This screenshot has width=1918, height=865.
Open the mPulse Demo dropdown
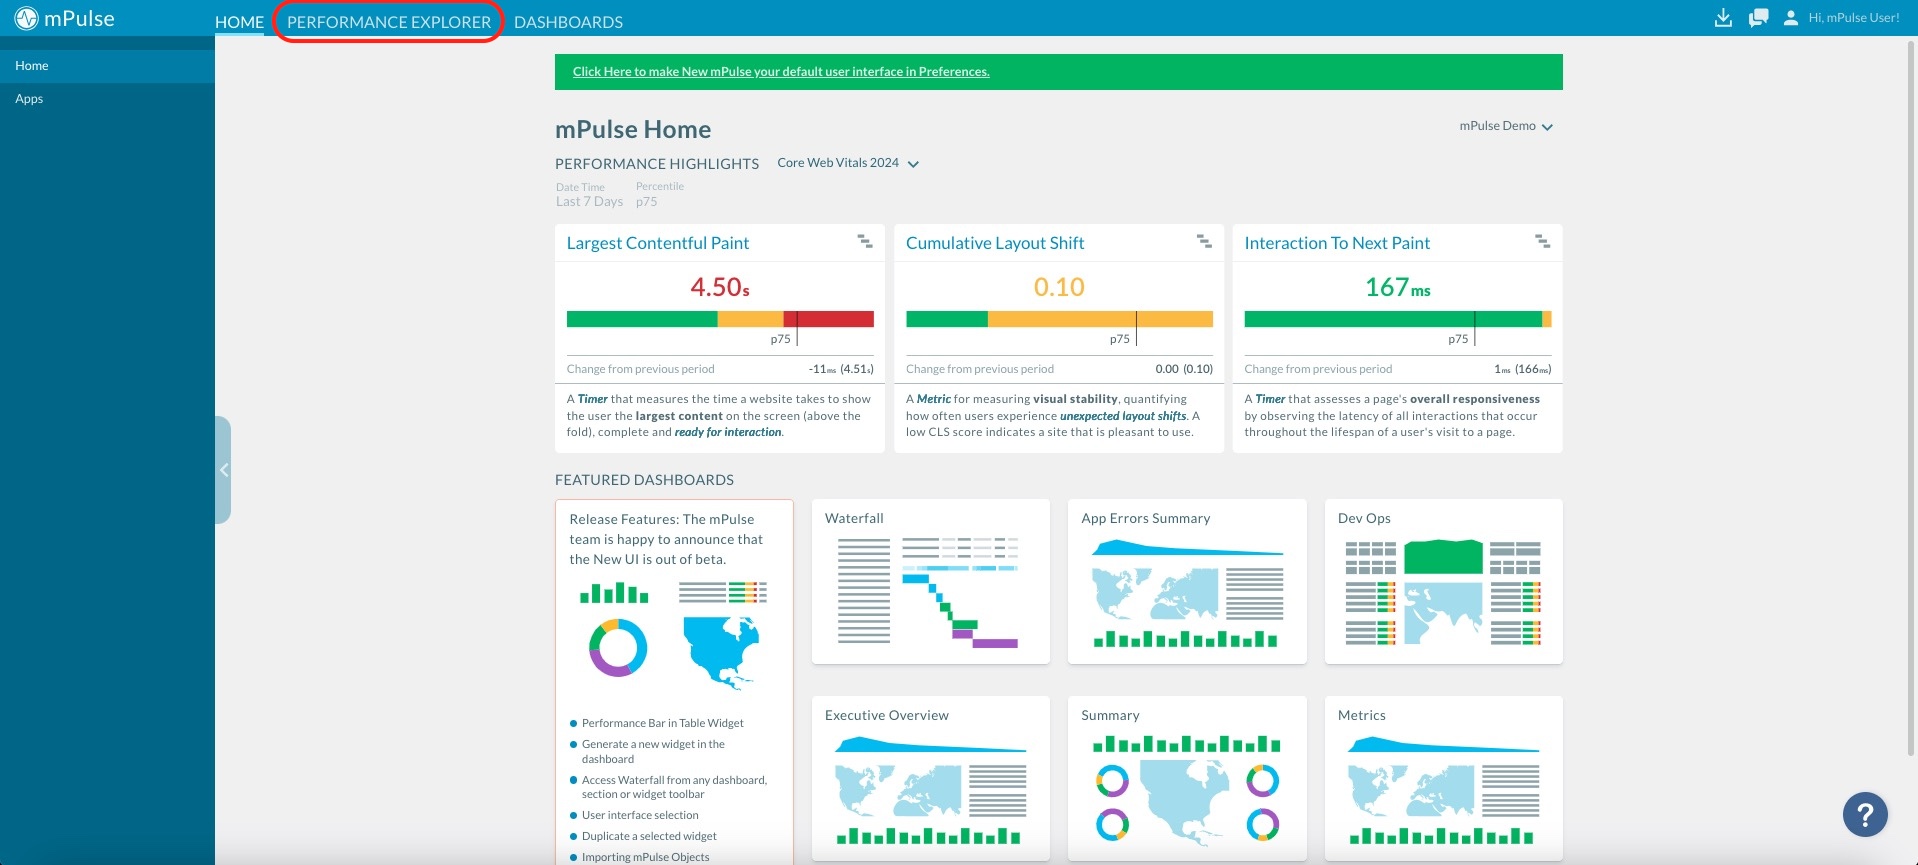(1505, 126)
